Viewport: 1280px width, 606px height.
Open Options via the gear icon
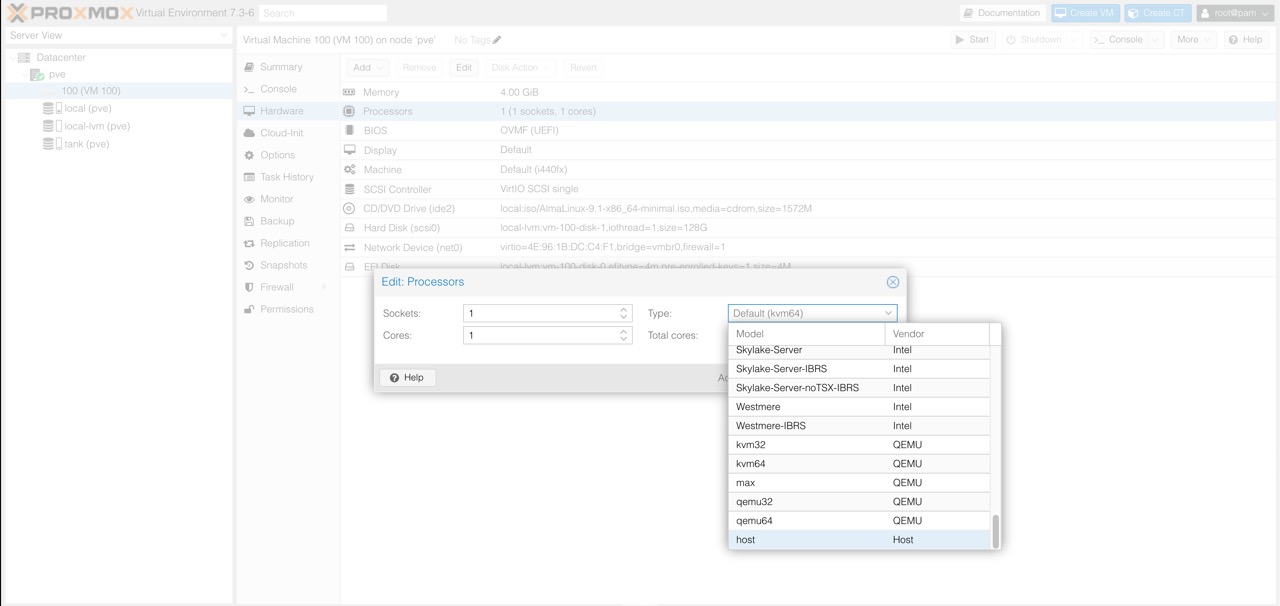[x=250, y=155]
